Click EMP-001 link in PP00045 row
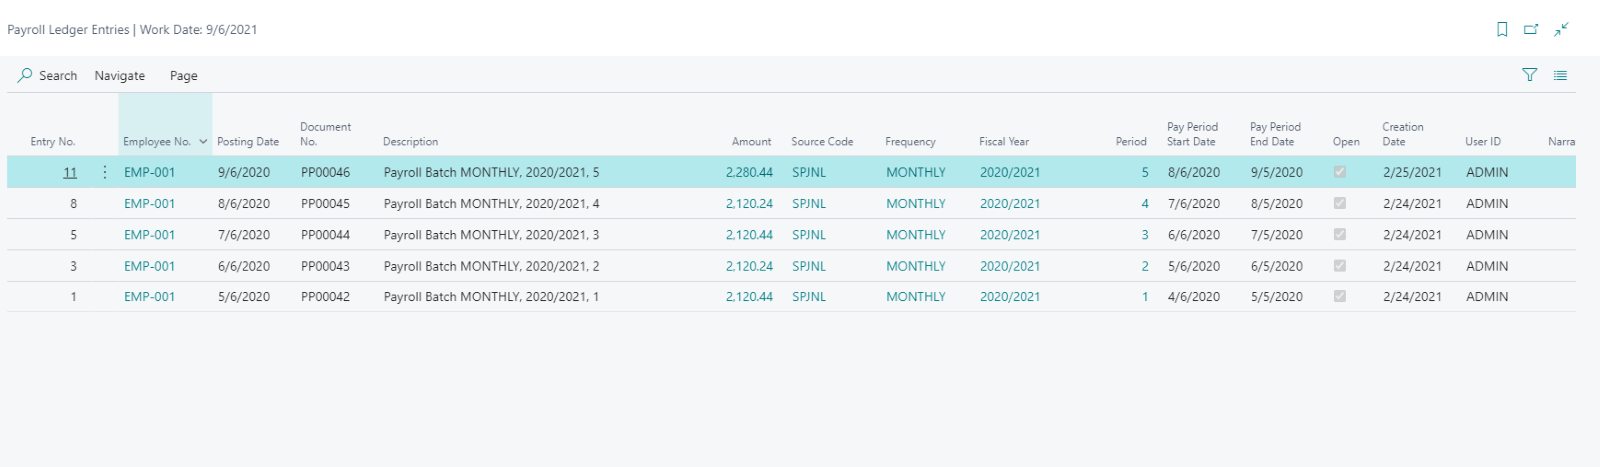The width and height of the screenshot is (1600, 467). click(149, 203)
